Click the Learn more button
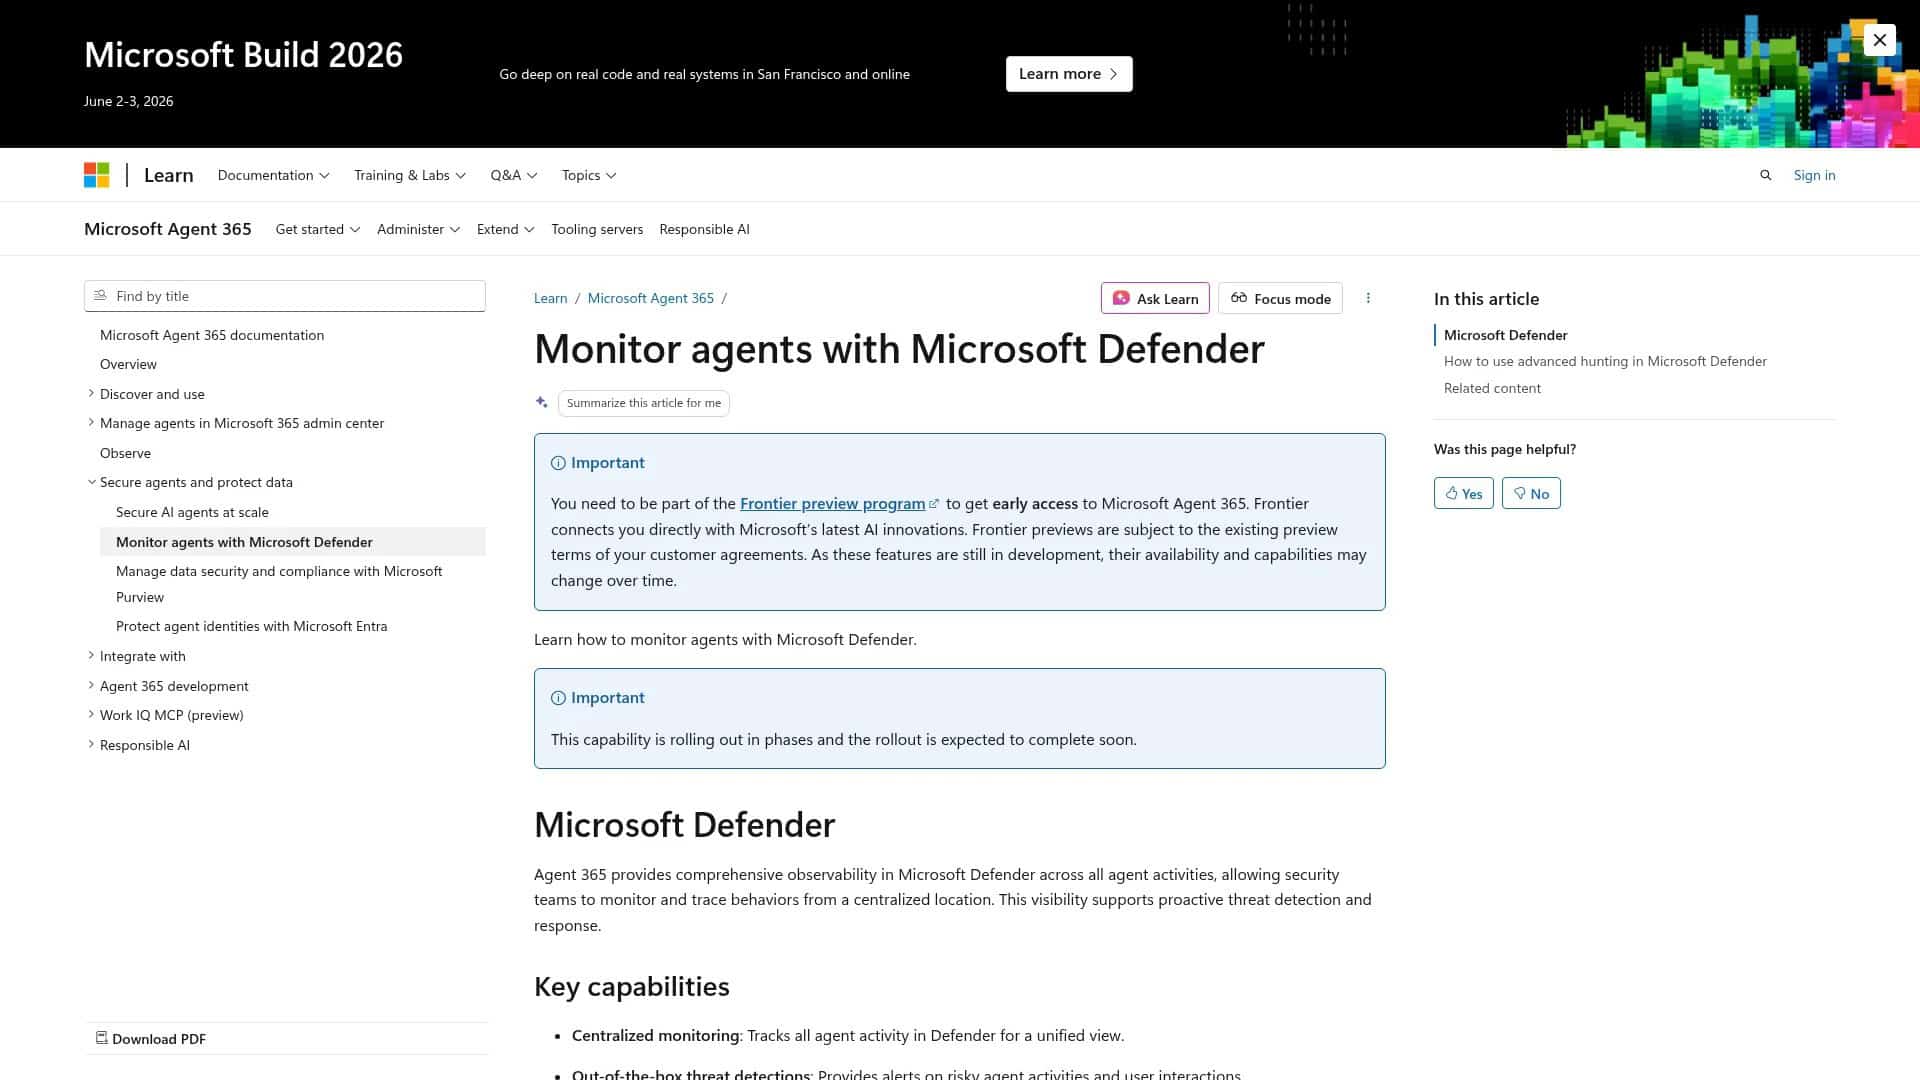 click(x=1068, y=73)
